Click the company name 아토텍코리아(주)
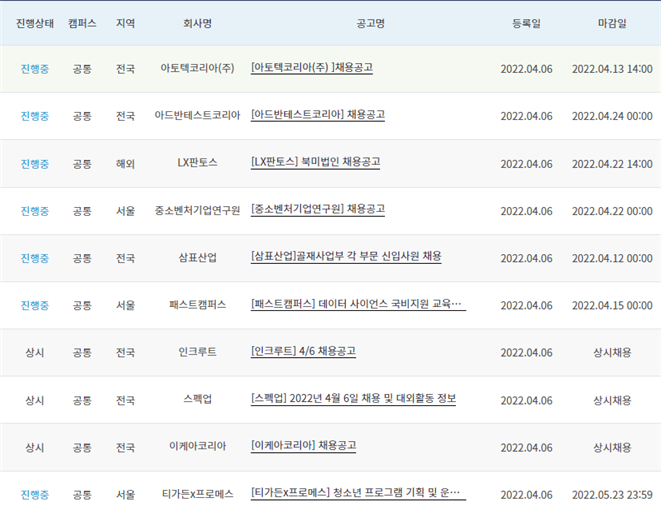Screen dimensions: 661x517 click(197, 68)
